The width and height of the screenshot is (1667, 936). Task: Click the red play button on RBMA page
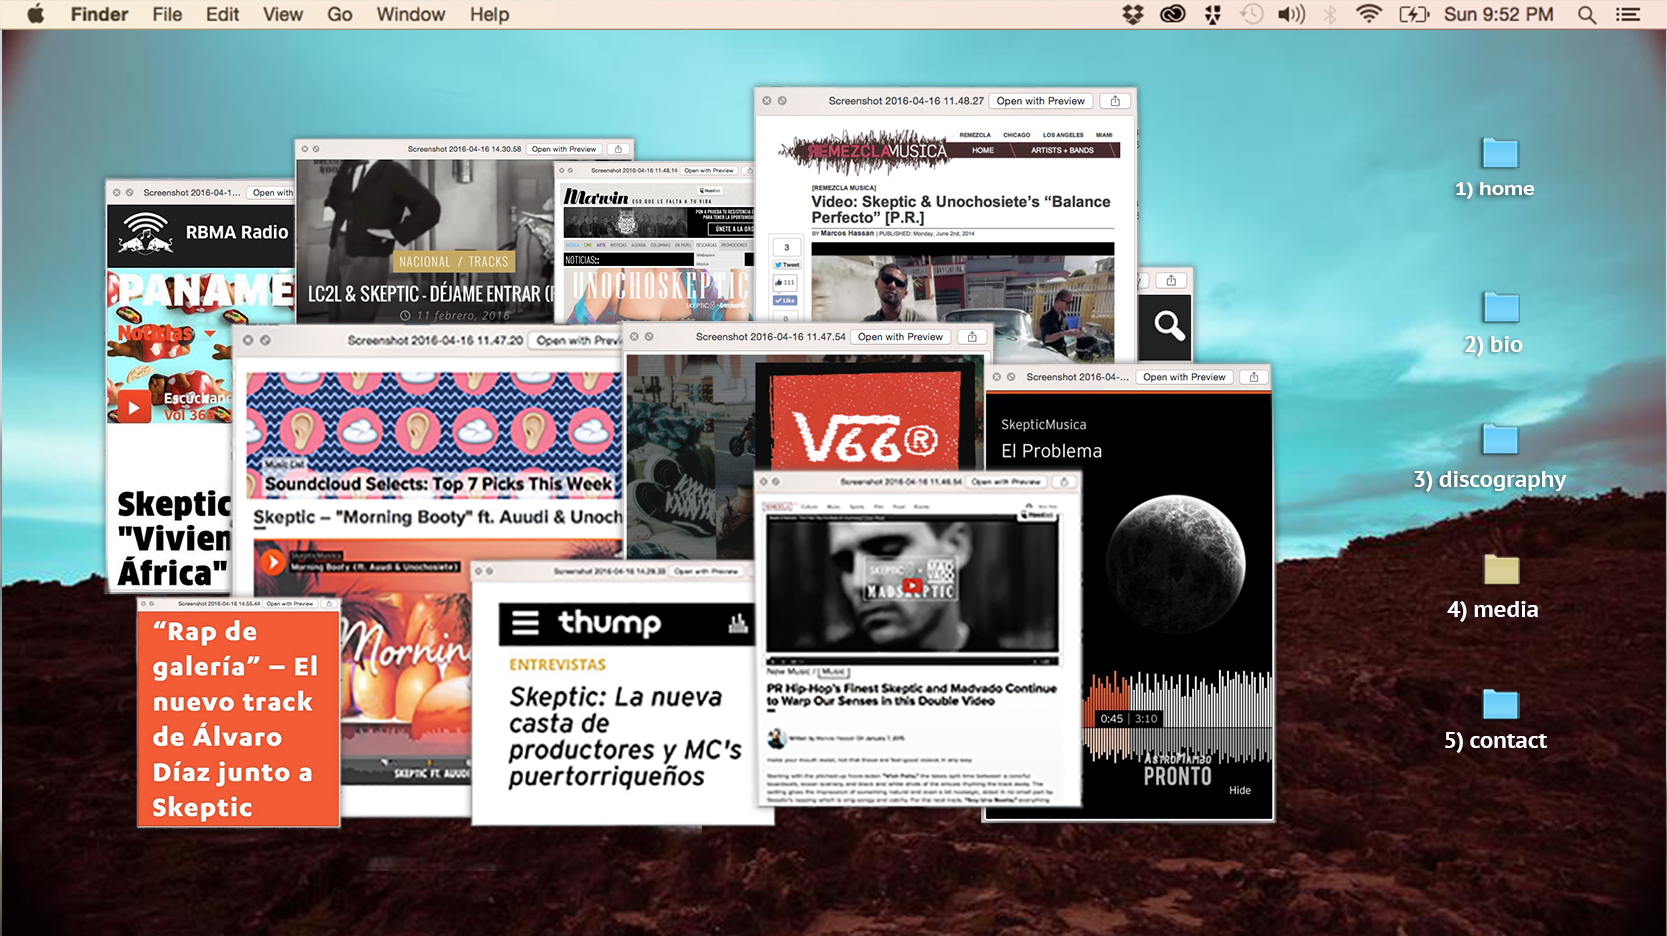(133, 408)
